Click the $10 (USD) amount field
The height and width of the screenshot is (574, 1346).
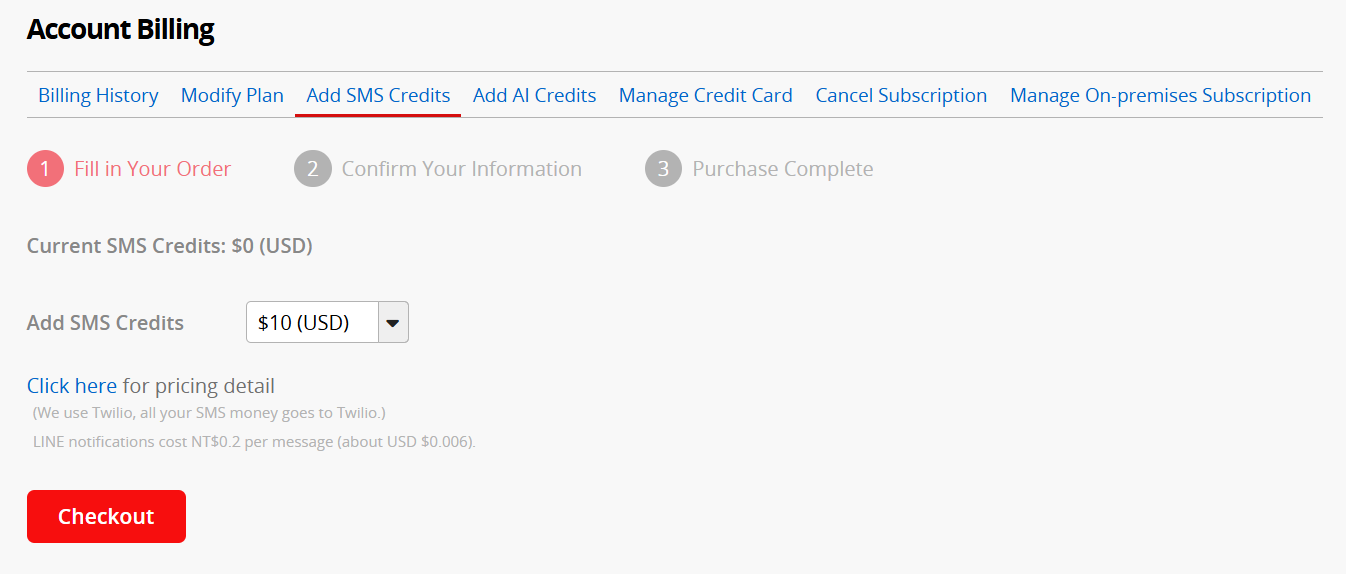312,323
